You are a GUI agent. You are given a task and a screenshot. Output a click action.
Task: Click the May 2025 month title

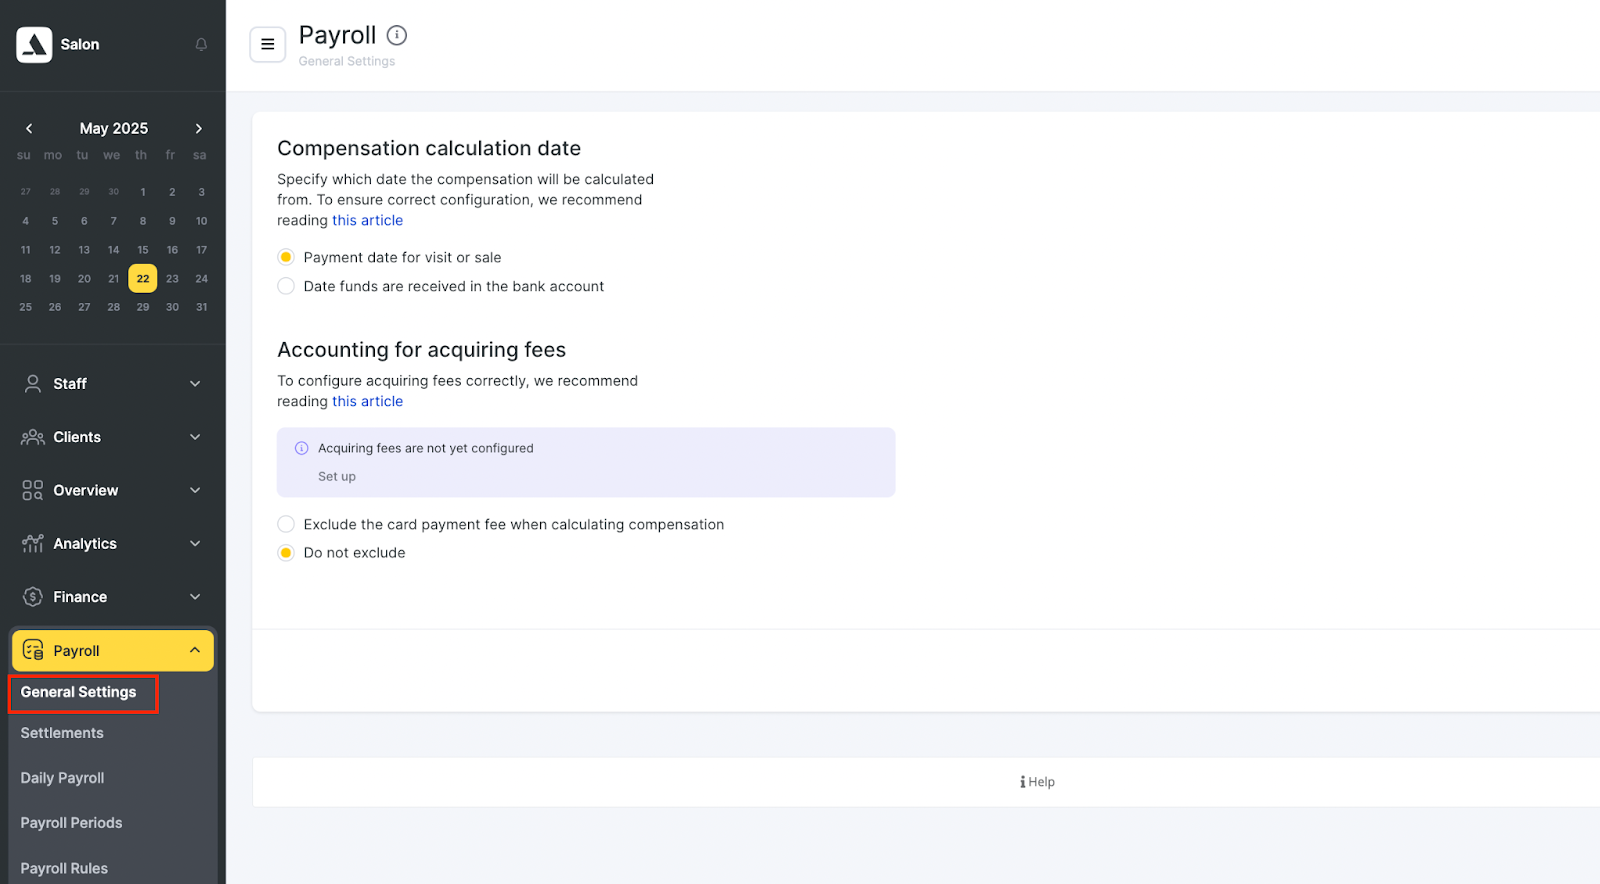pos(114,128)
